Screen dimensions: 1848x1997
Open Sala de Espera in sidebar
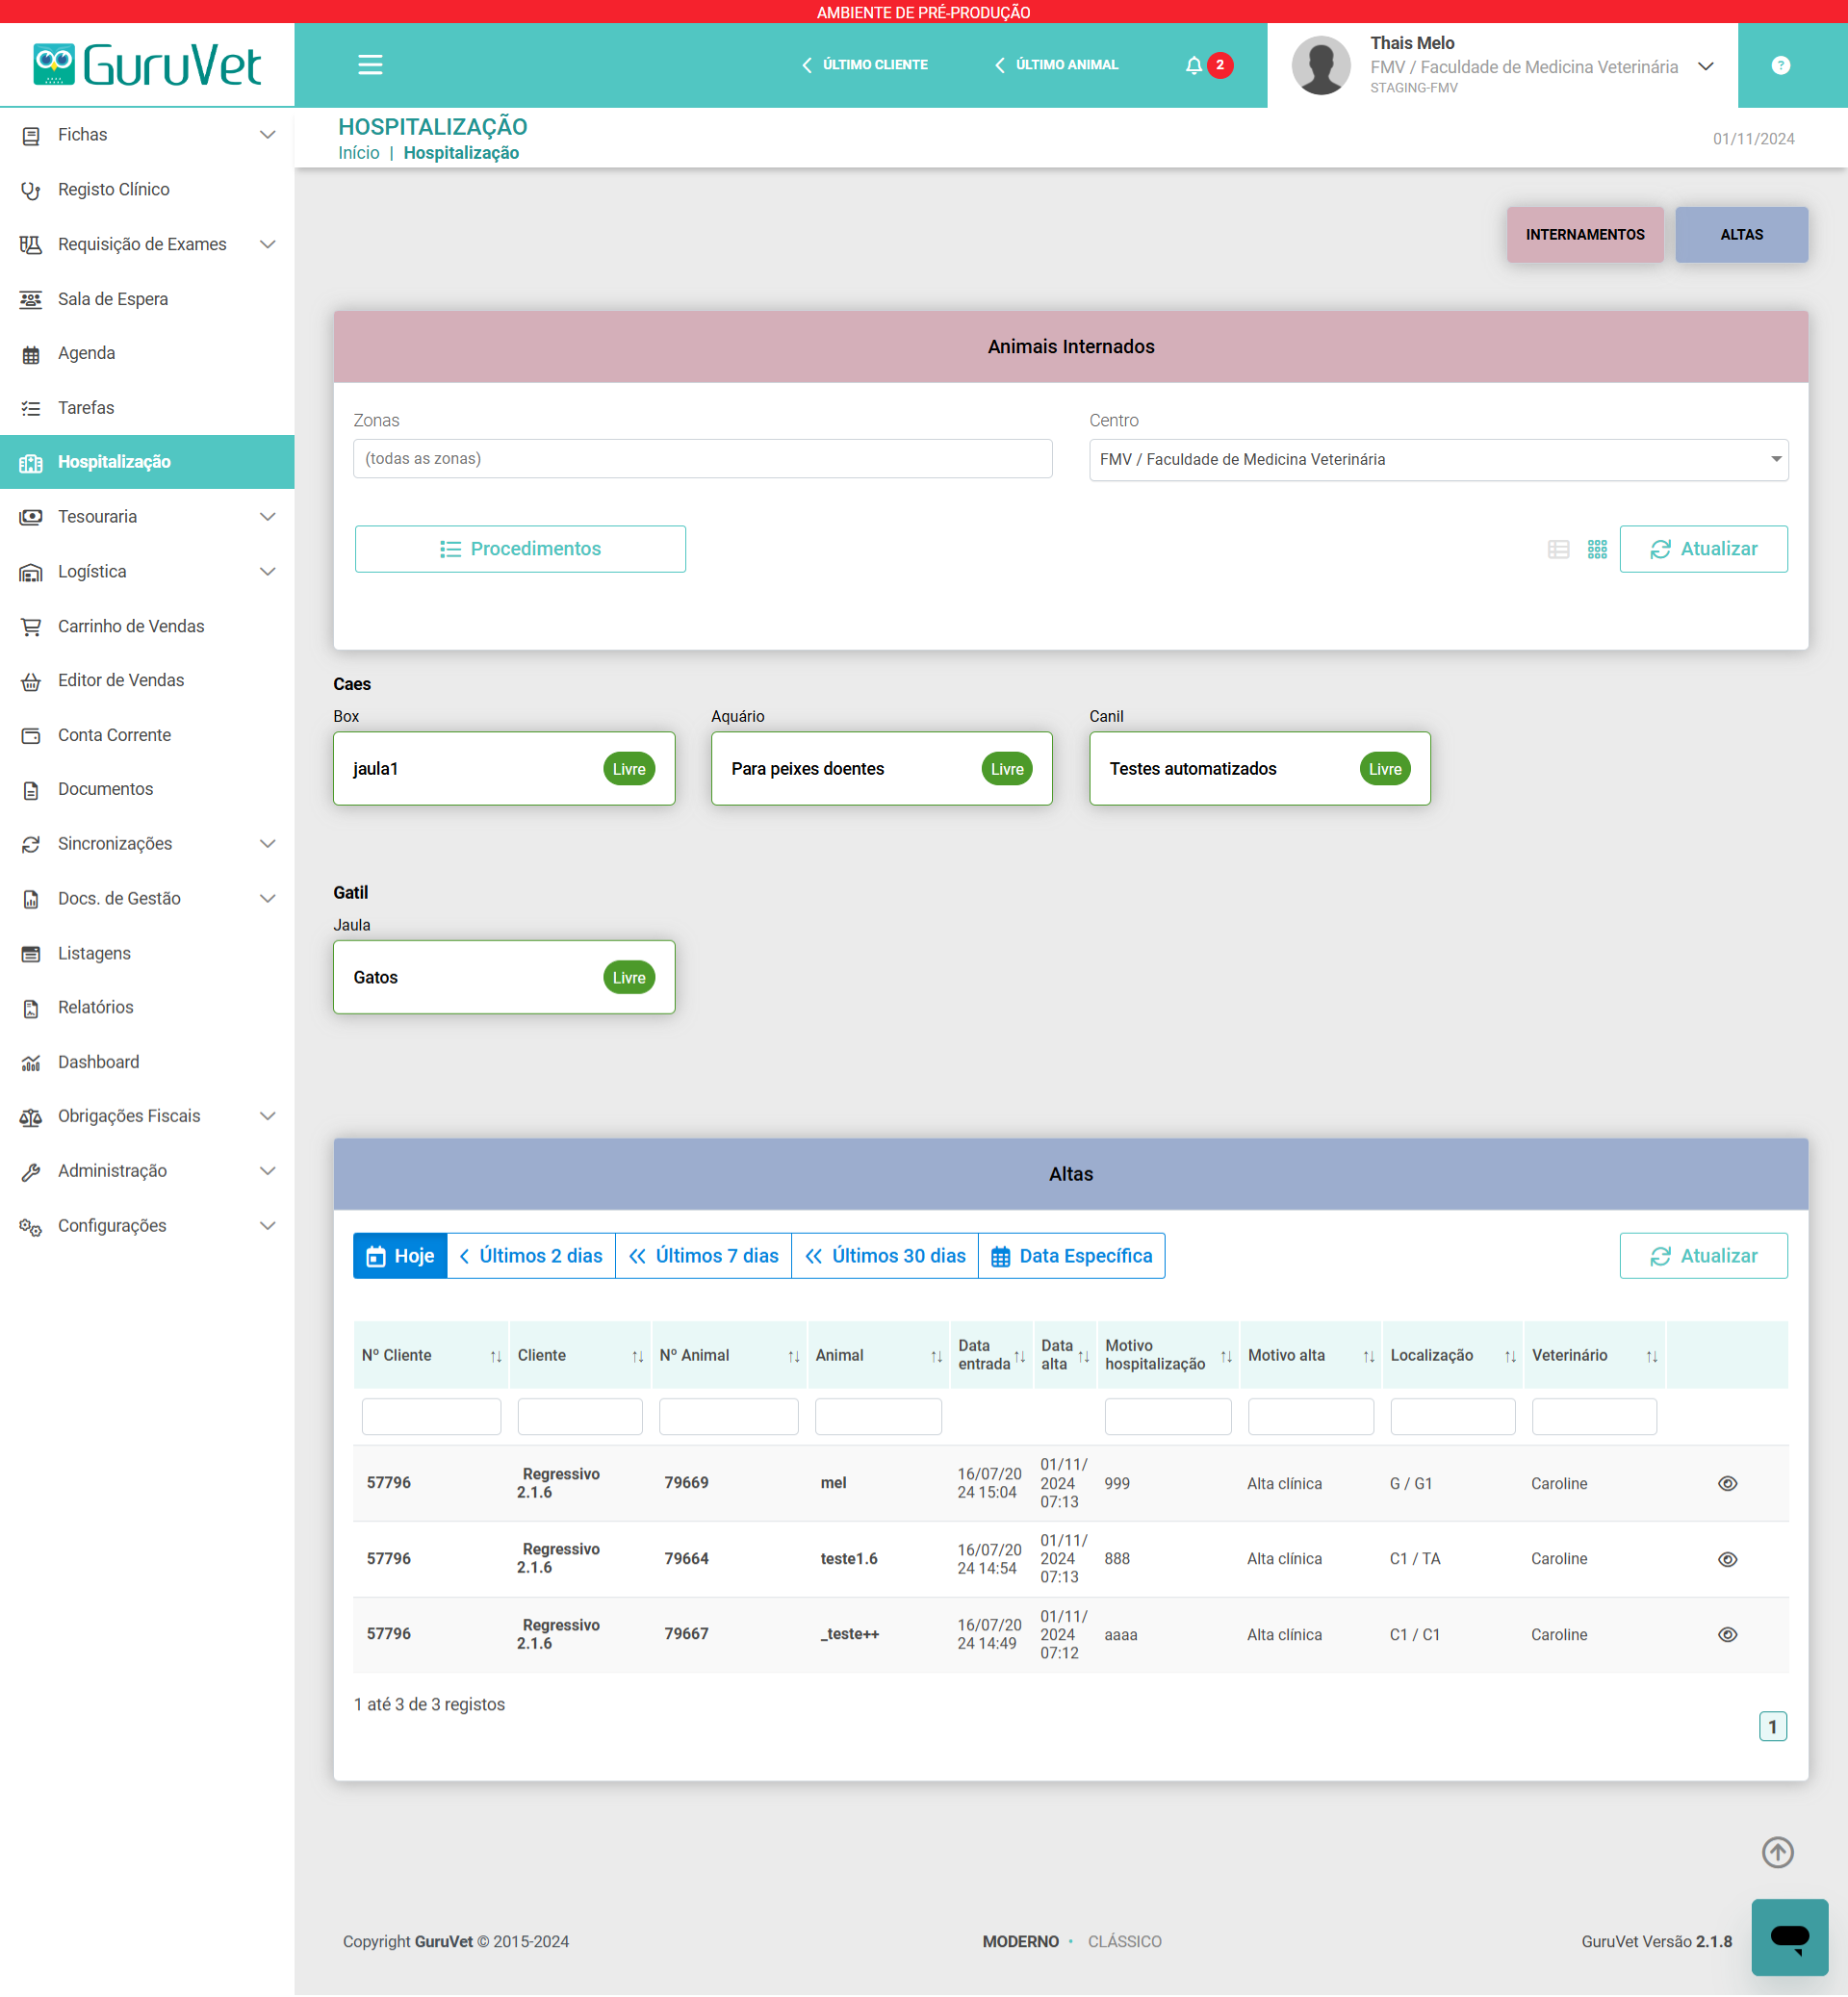coord(113,299)
